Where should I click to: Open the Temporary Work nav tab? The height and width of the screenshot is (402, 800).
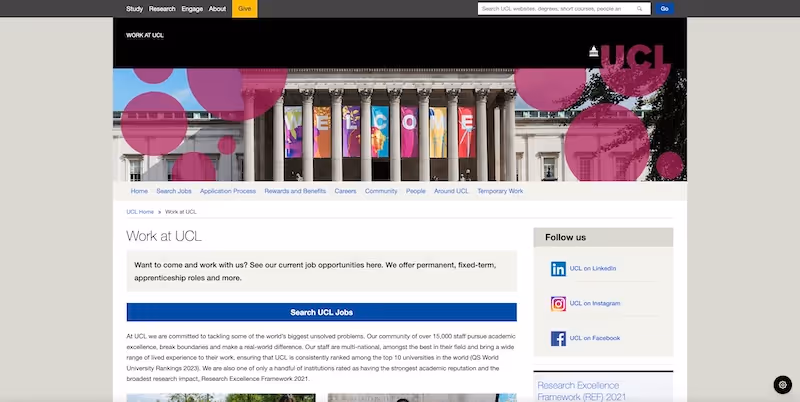501,191
